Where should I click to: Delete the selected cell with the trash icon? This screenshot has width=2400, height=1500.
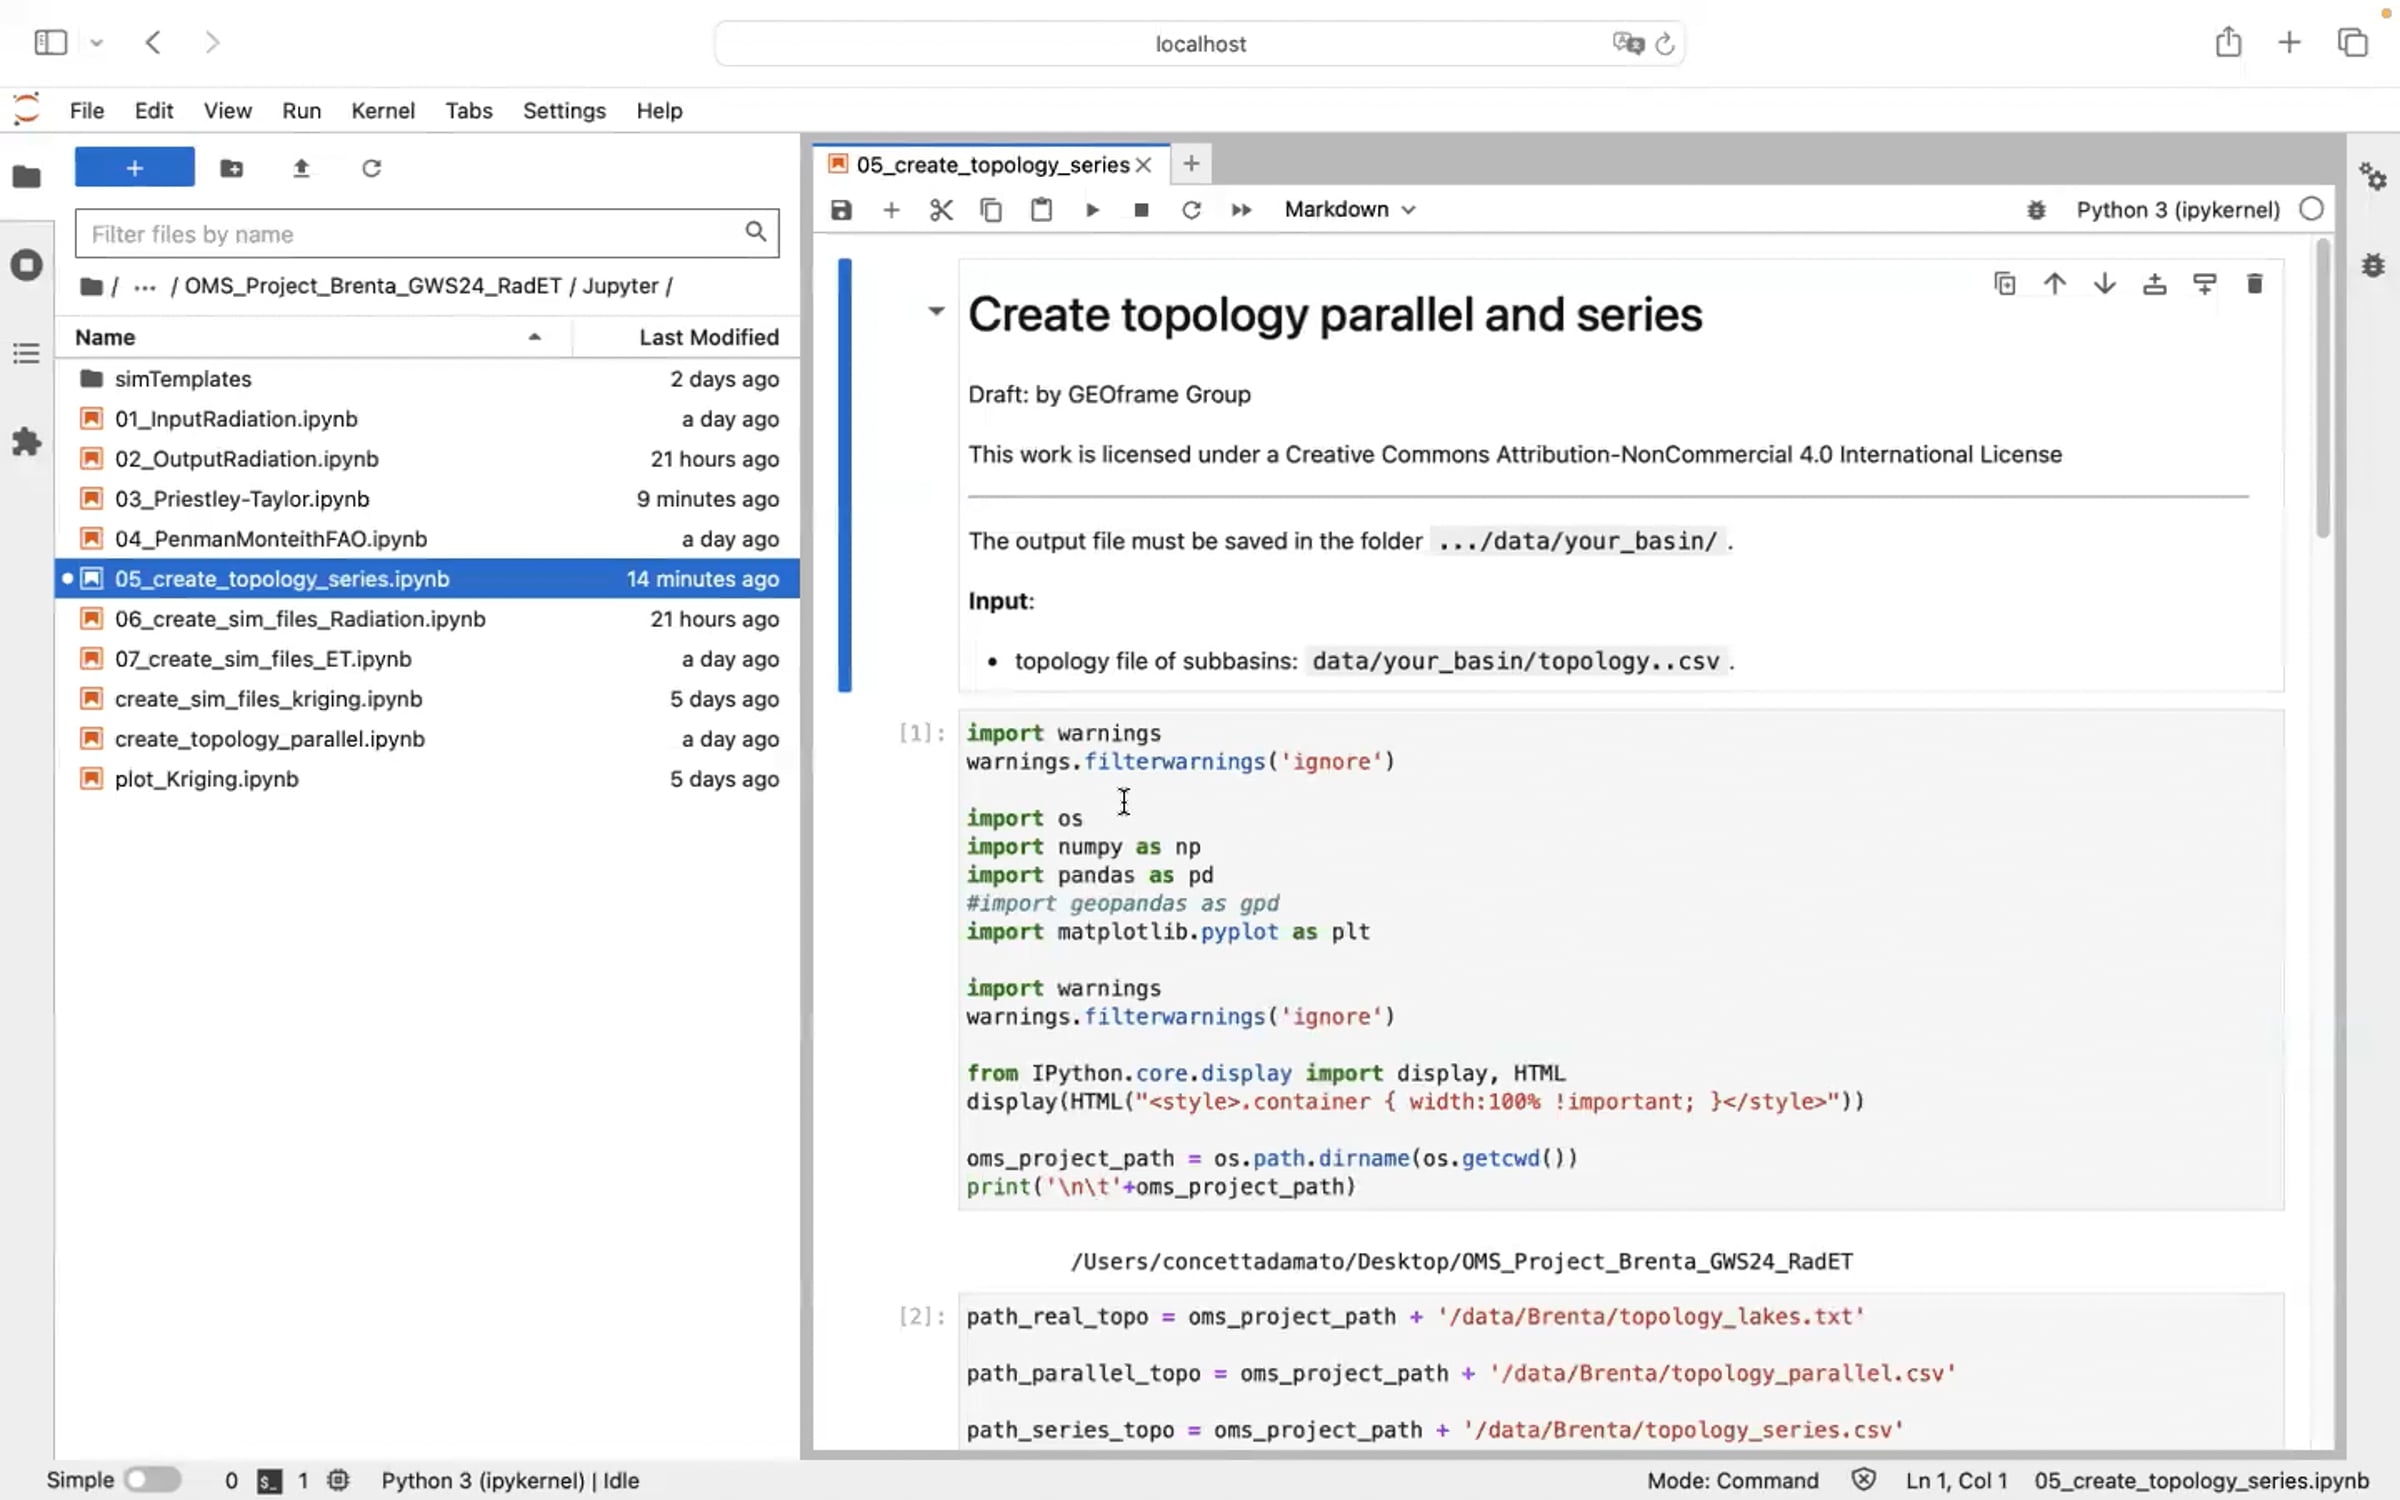coord(2254,284)
